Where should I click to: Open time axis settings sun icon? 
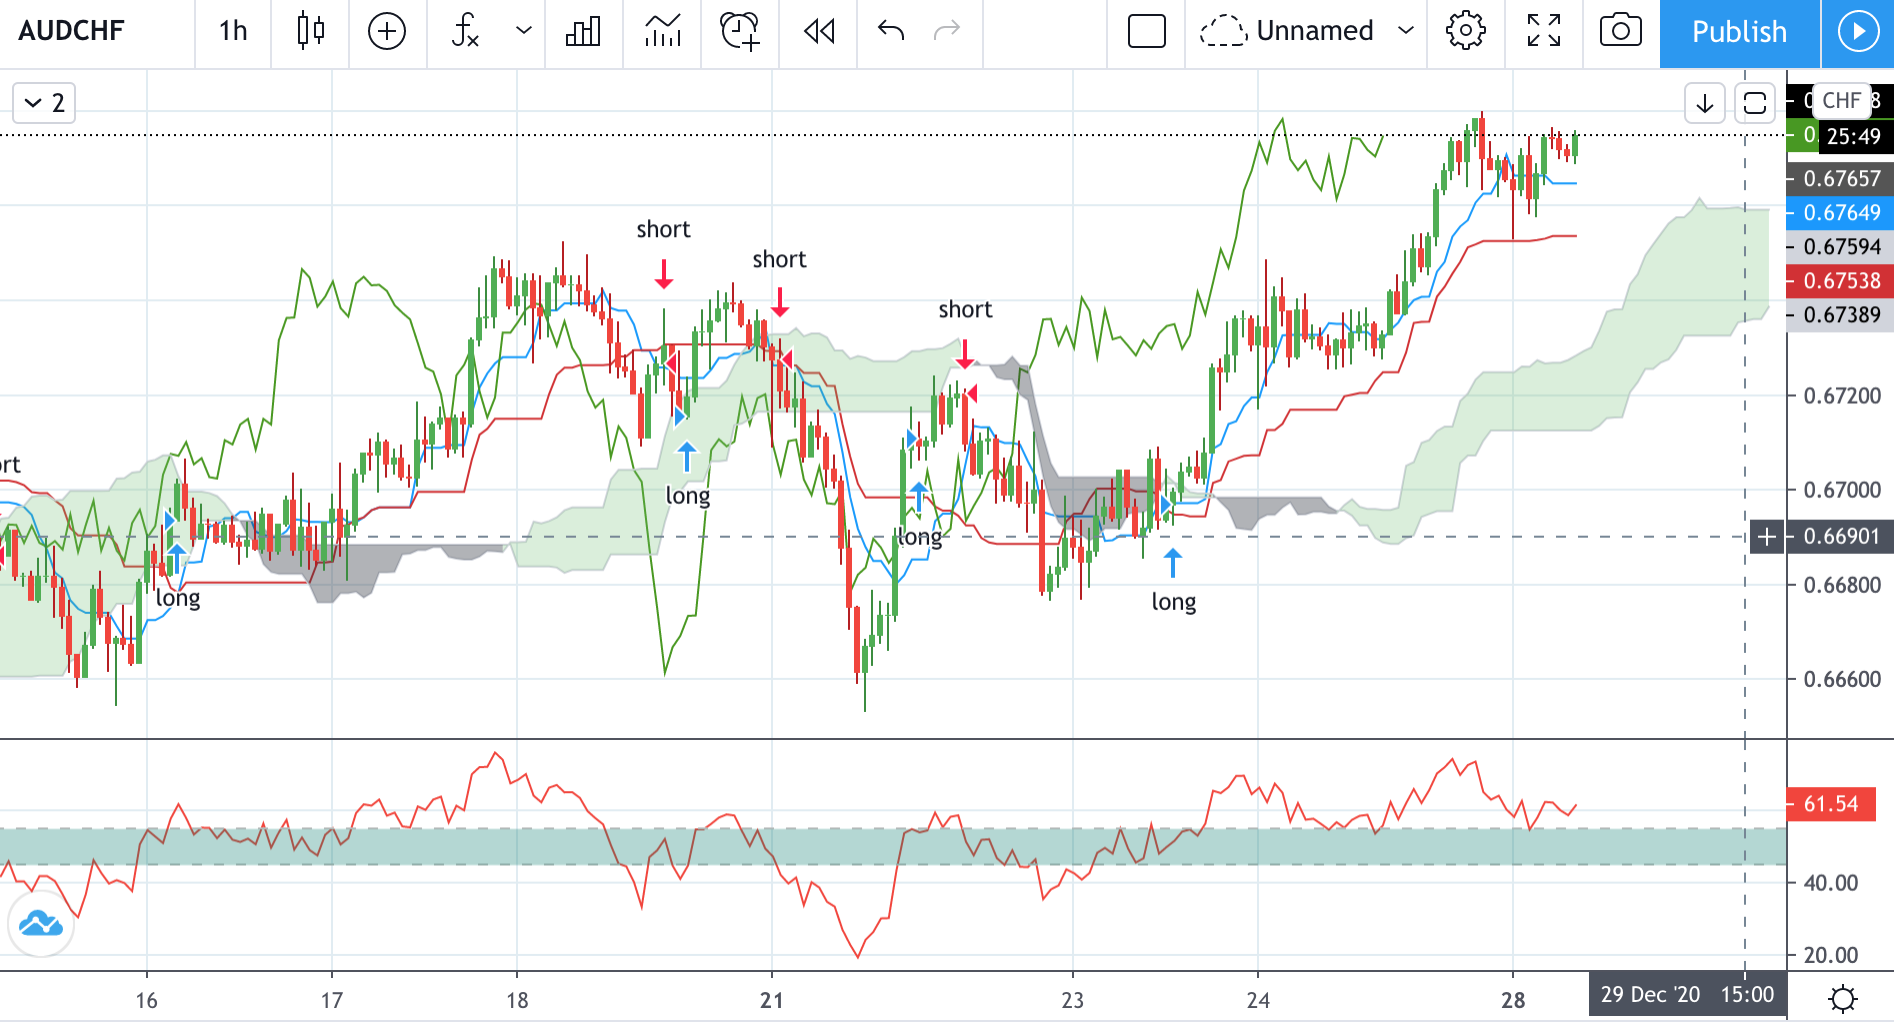(1842, 999)
